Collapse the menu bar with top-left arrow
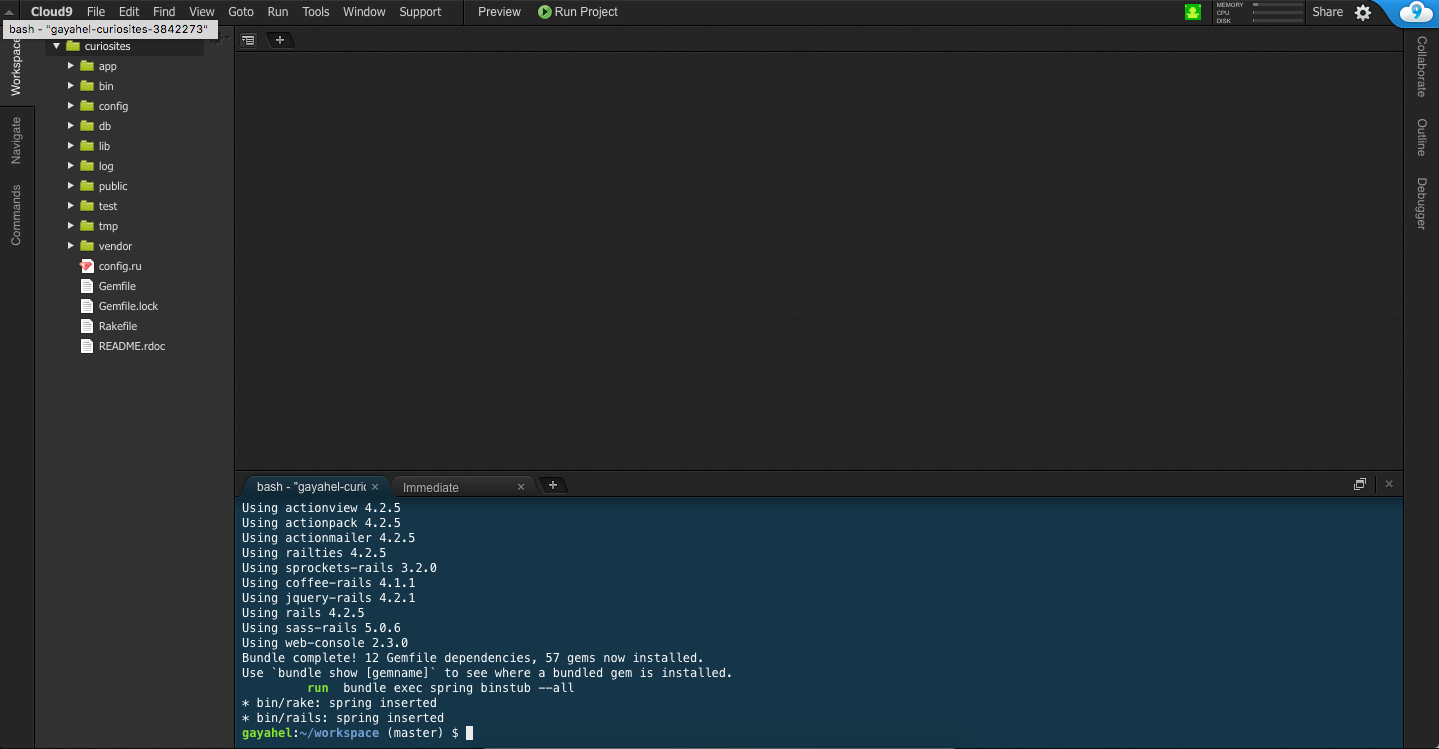The height and width of the screenshot is (749, 1439). pos(9,11)
